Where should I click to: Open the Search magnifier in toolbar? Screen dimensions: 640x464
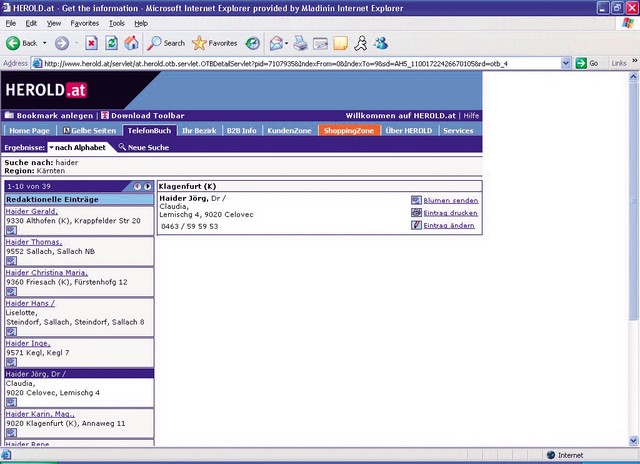pyautogui.click(x=166, y=43)
